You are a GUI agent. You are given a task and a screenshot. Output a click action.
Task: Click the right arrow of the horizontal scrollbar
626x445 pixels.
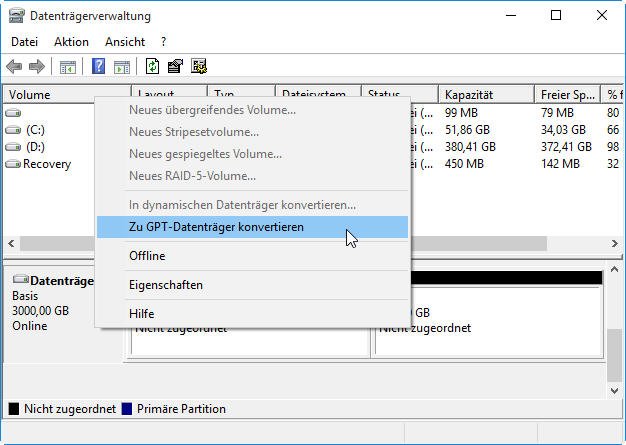point(614,243)
